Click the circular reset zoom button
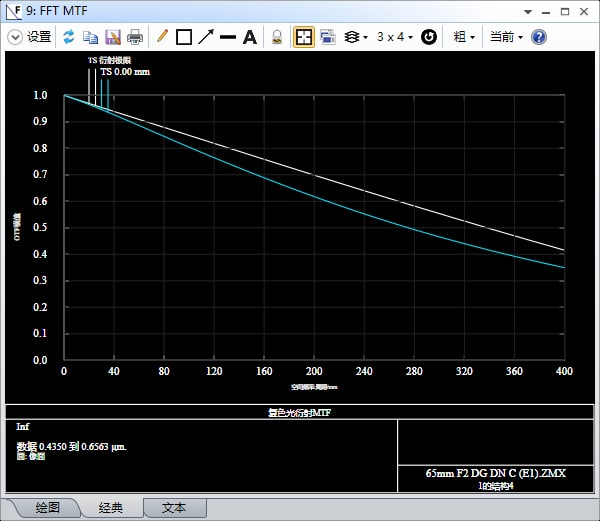600x521 pixels. coord(429,37)
